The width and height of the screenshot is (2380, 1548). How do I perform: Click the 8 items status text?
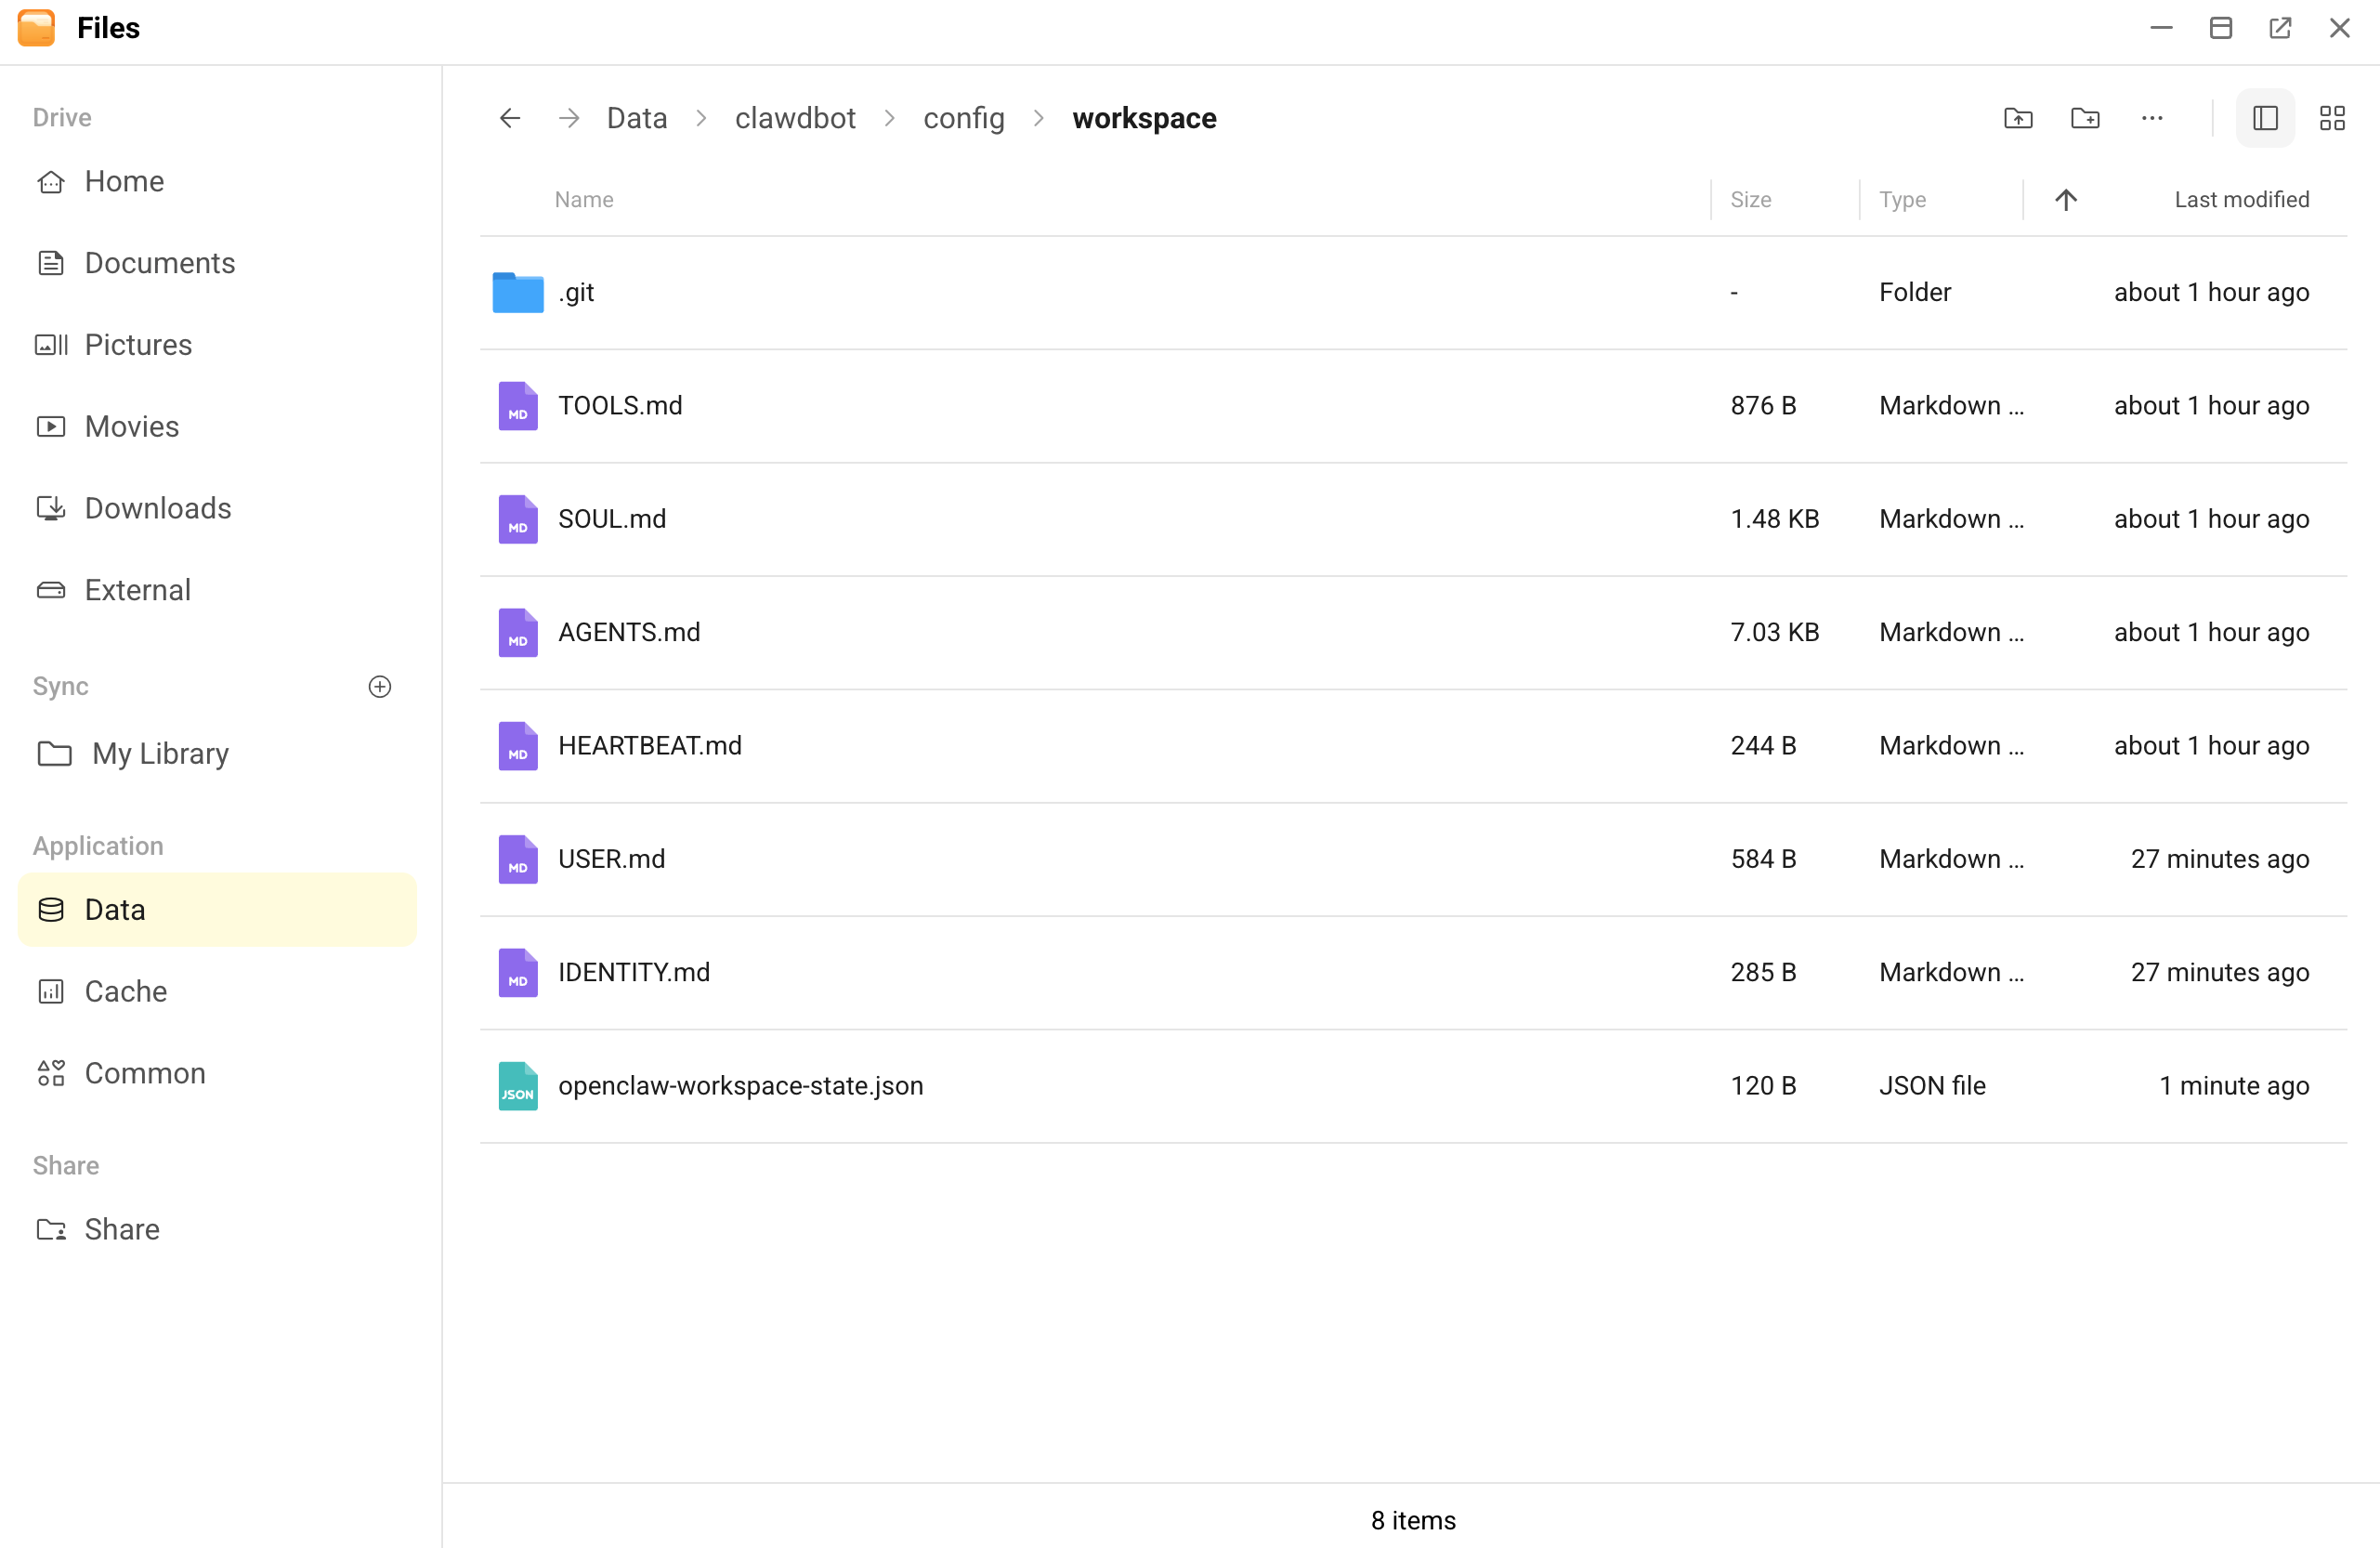[x=1413, y=1521]
